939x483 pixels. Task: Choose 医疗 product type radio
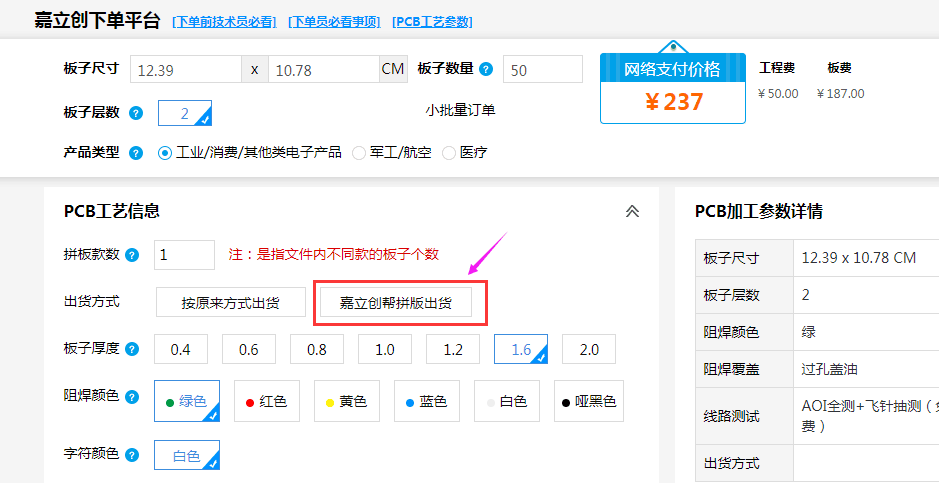click(449, 153)
